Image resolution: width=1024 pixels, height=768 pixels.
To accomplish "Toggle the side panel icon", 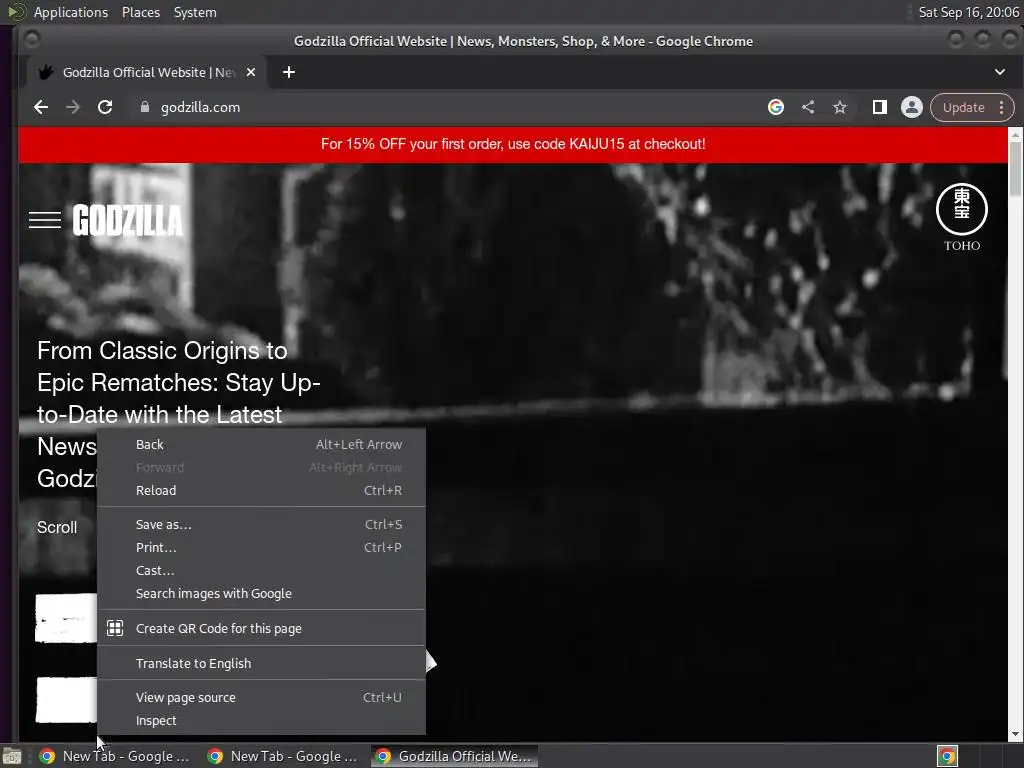I will 880,107.
